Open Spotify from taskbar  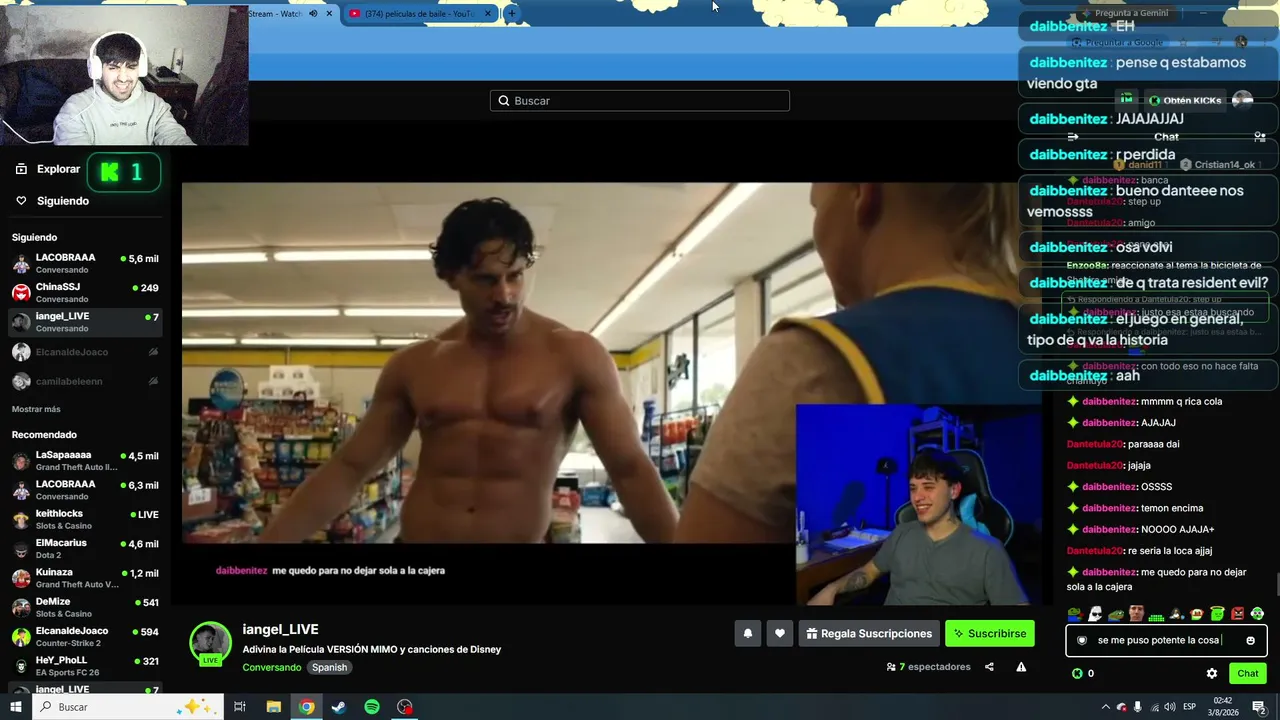372,707
